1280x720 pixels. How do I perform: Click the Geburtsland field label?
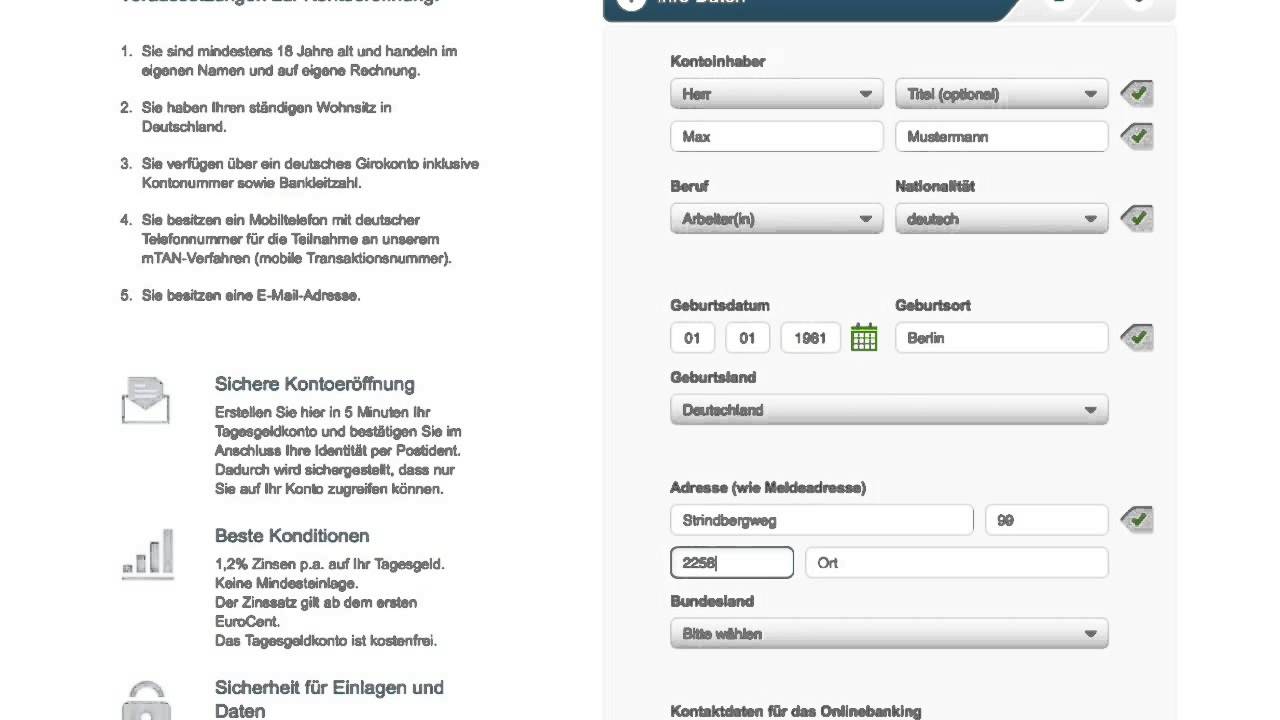coord(713,377)
